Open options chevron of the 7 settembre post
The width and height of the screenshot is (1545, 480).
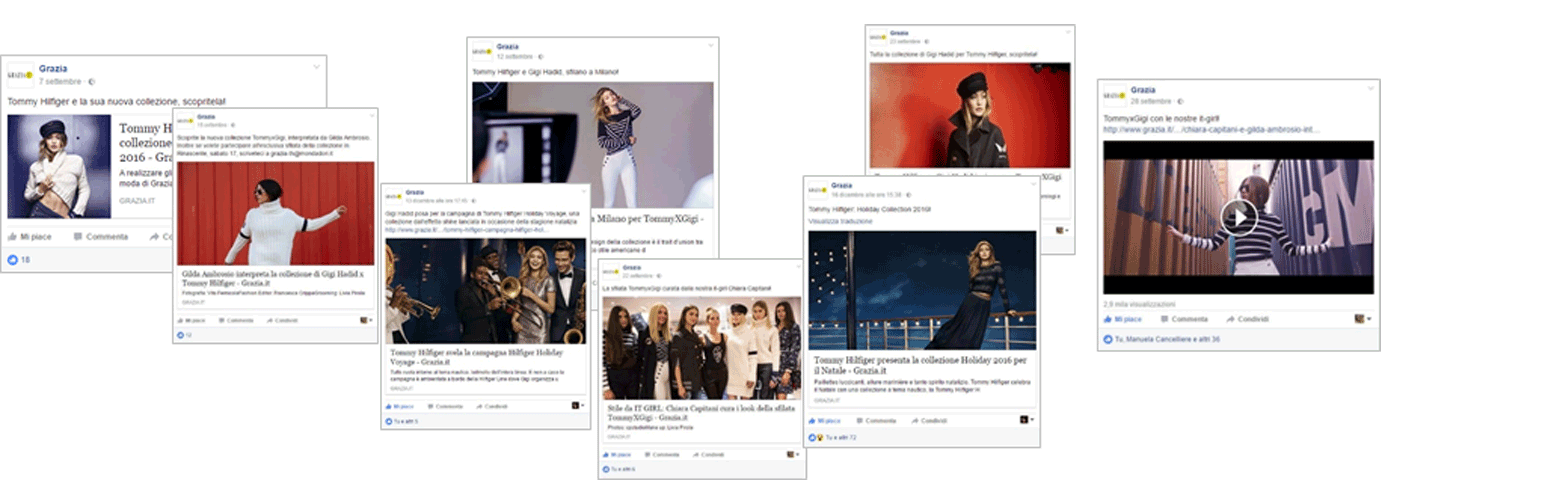[316, 67]
